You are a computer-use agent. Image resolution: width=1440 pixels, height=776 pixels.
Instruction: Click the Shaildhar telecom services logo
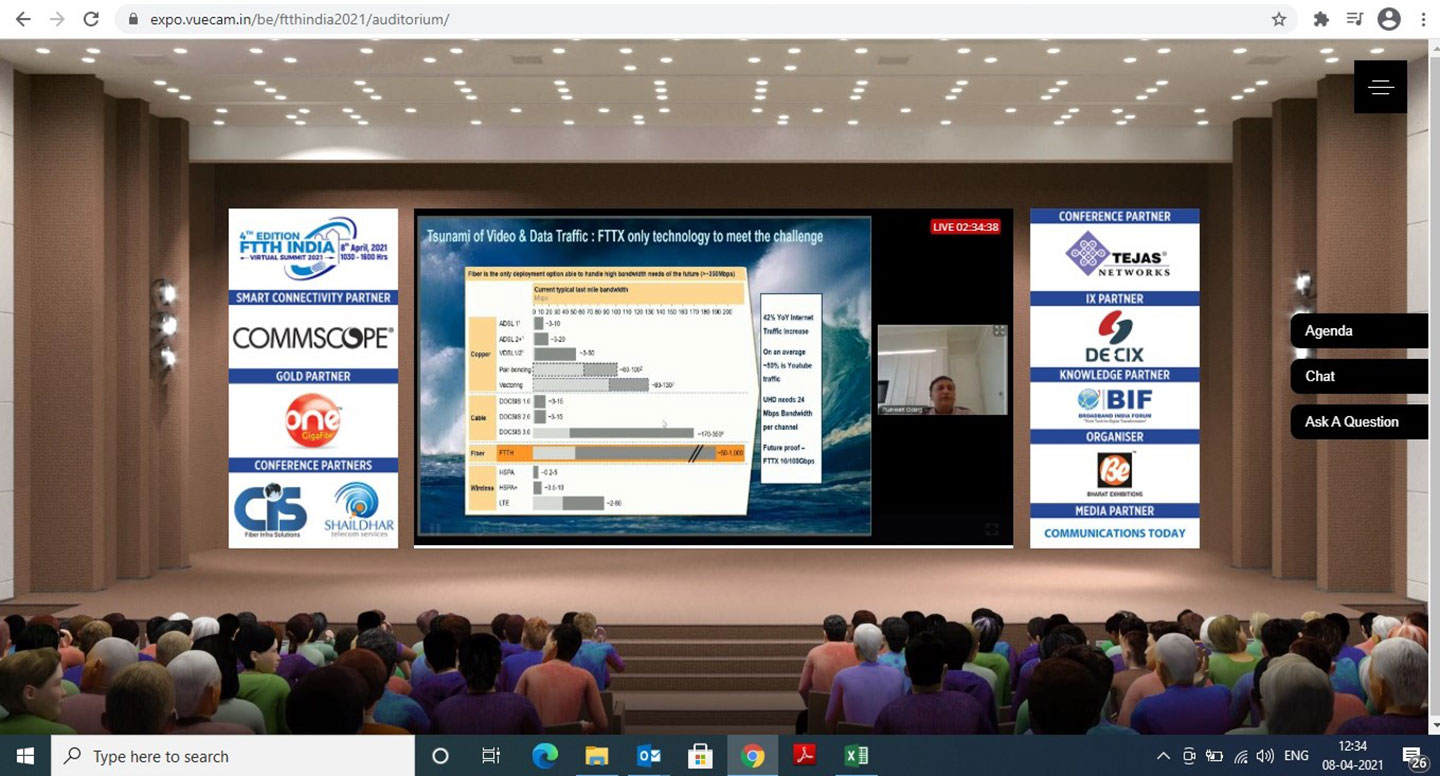[x=357, y=510]
